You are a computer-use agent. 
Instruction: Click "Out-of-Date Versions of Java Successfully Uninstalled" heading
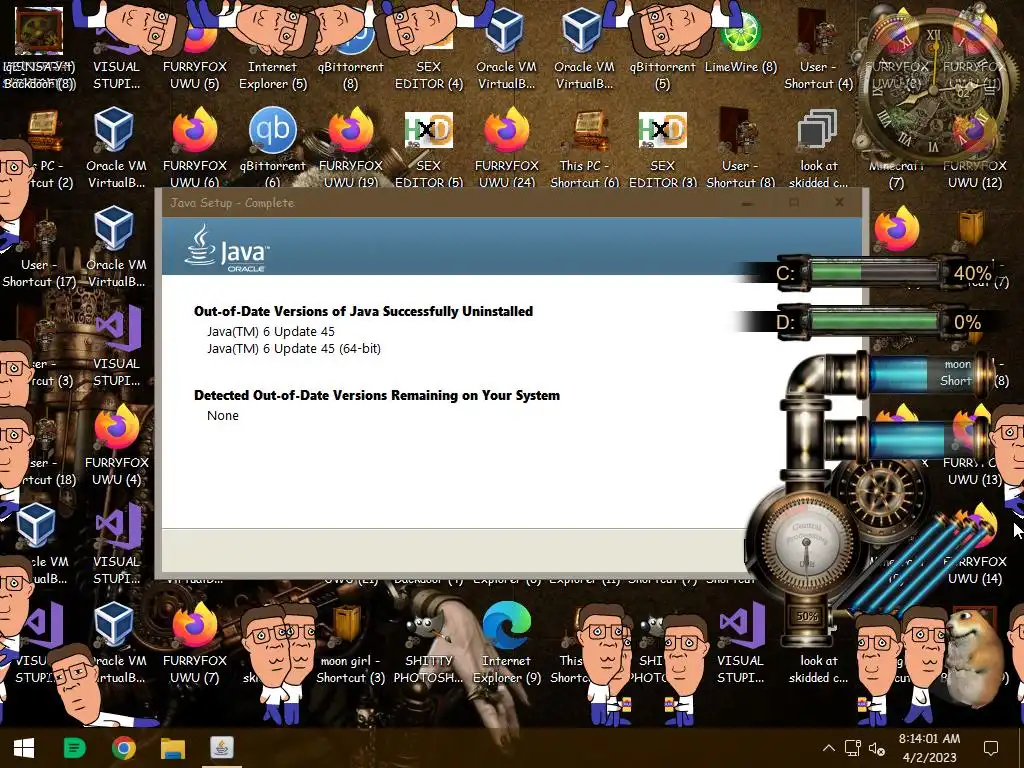click(363, 311)
